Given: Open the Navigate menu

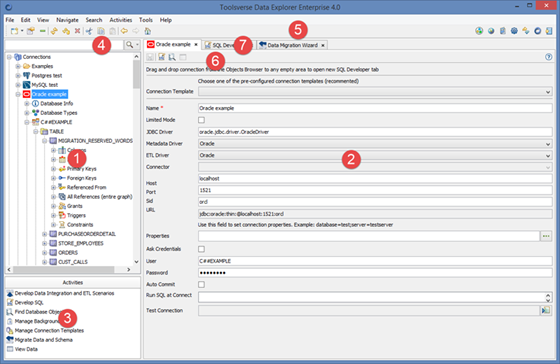Looking at the screenshot, I should 67,20.
